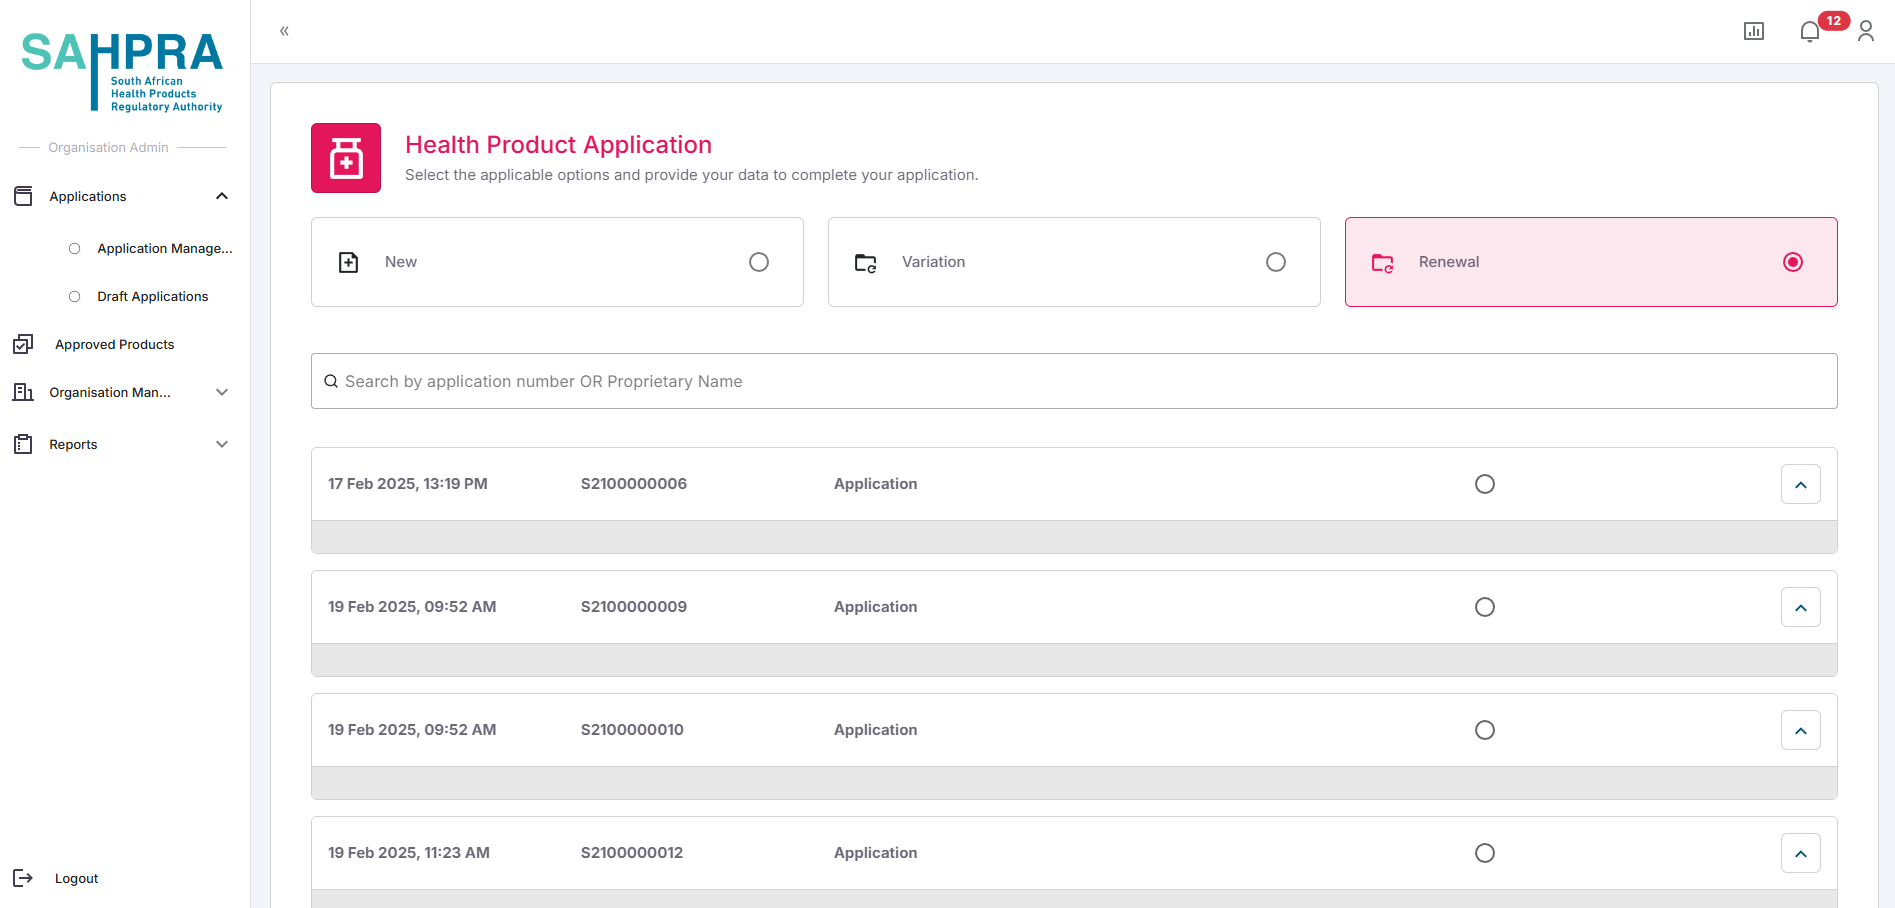Click the pink Health Product Application icon
Image resolution: width=1895 pixels, height=908 pixels.
point(346,158)
